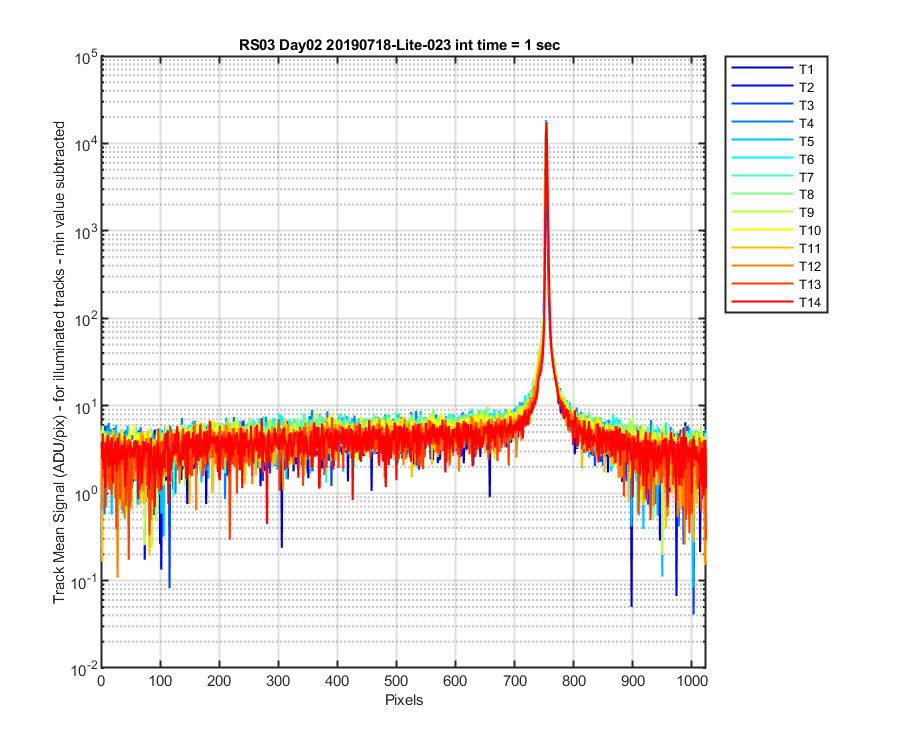The image size is (900, 750).
Task: Select the T4 legend label
Action: 806,123
